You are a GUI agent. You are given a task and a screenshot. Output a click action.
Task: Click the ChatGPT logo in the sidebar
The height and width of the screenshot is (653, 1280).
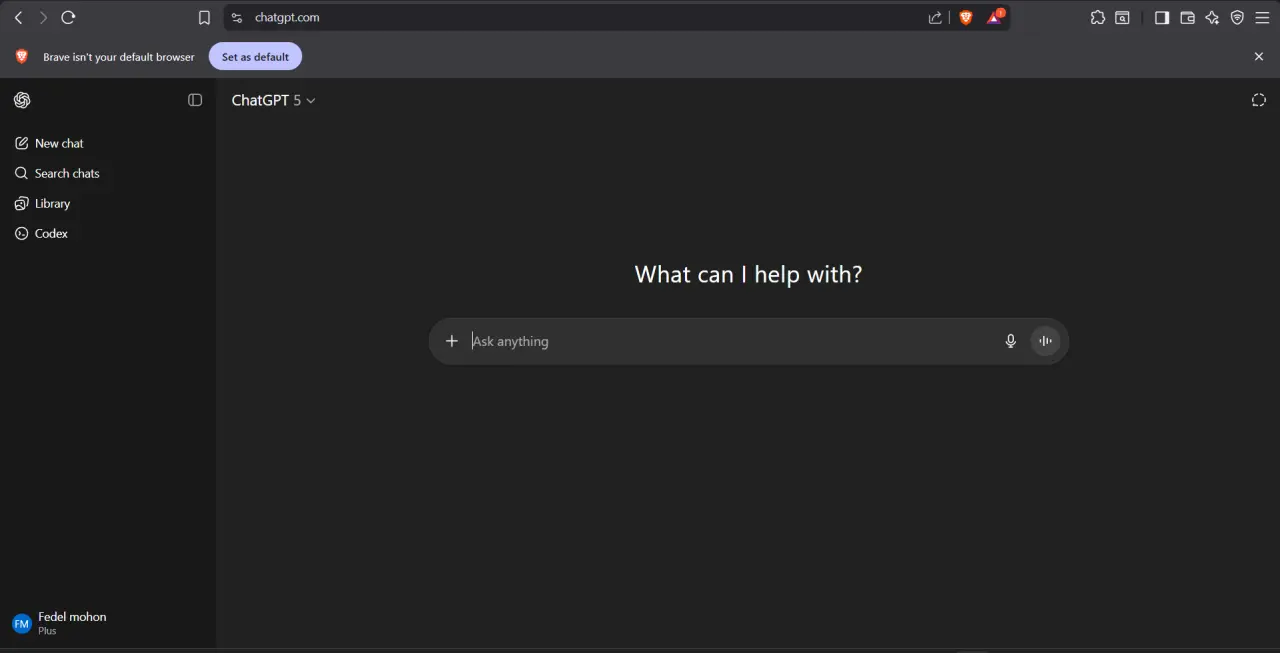22,100
